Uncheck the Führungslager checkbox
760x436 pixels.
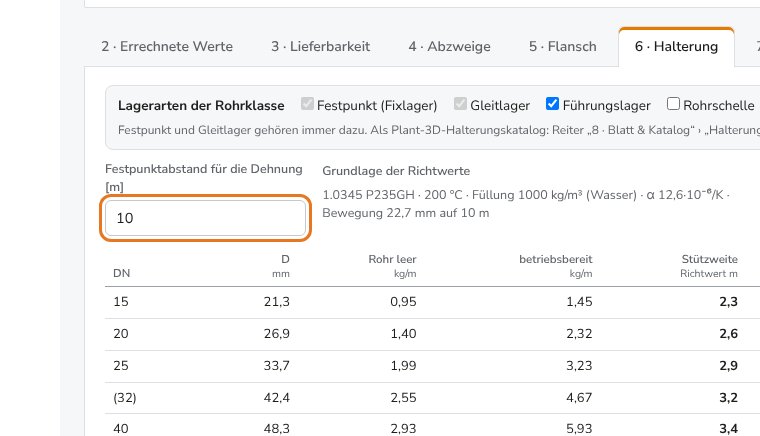coord(552,104)
